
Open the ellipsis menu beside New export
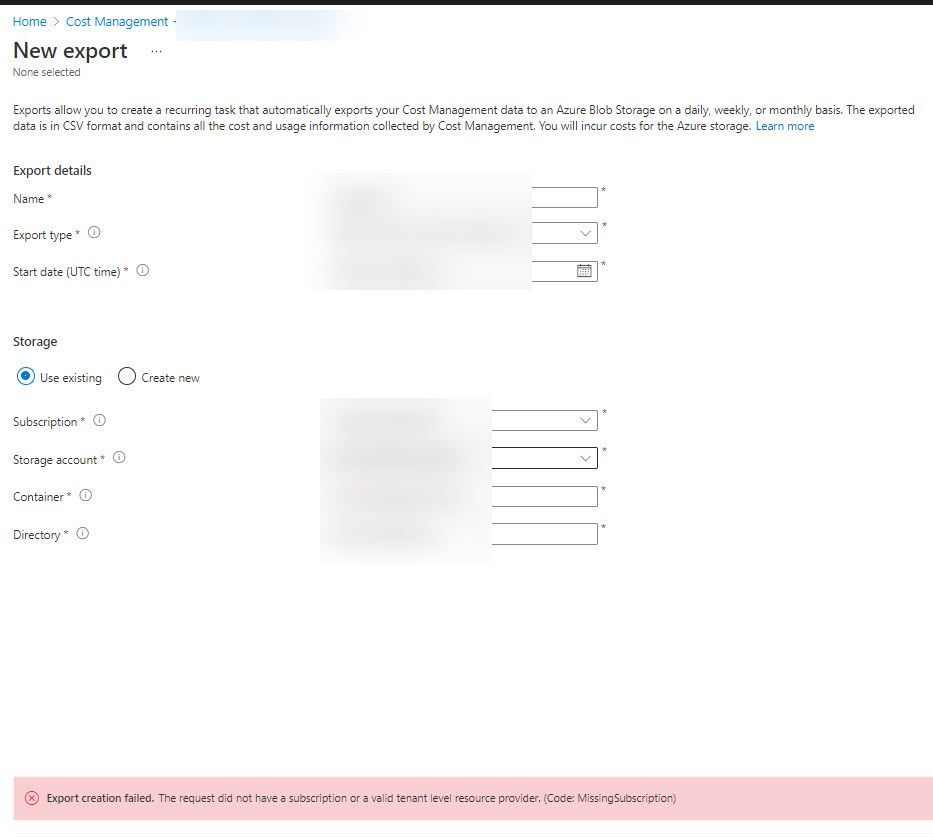(x=156, y=52)
